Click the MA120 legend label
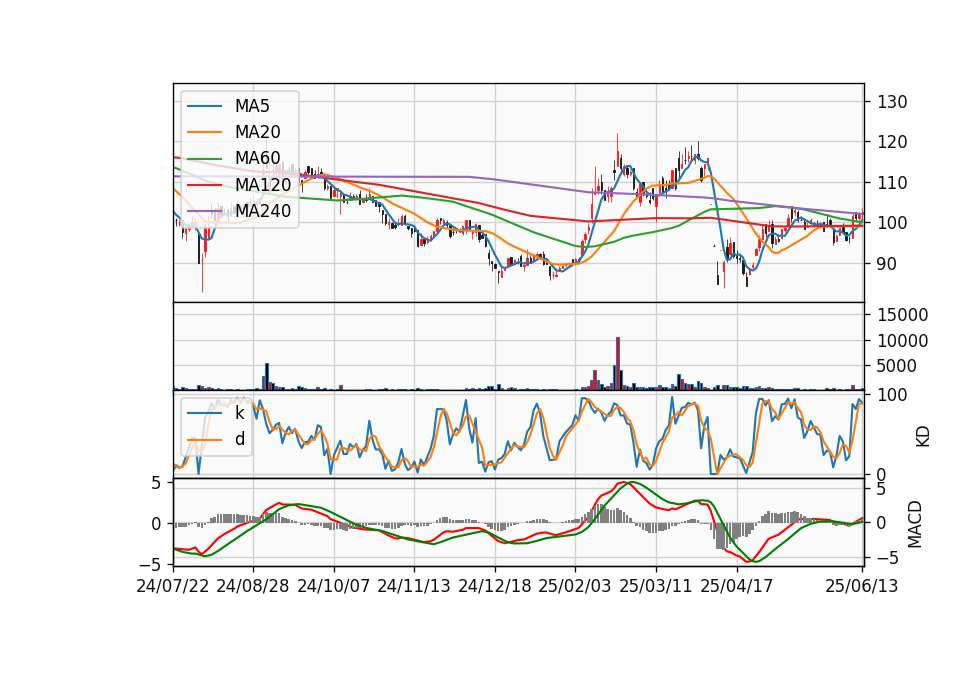960x690 pixels. [263, 185]
